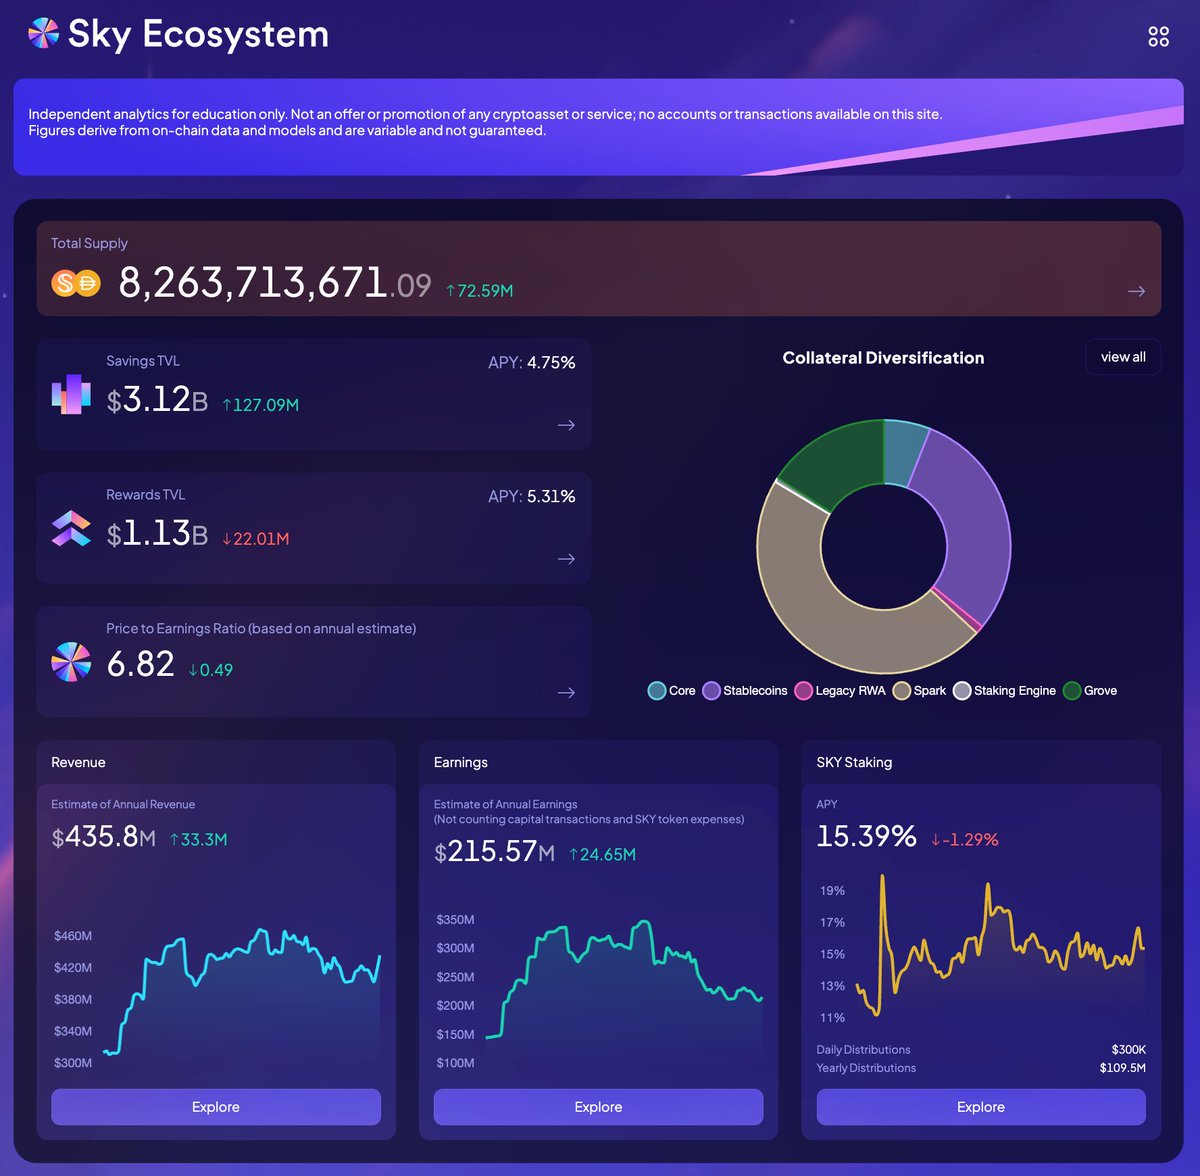Click the 0.49 price to earnings decrease value
Screen dimensions: 1200x1176
tap(210, 670)
